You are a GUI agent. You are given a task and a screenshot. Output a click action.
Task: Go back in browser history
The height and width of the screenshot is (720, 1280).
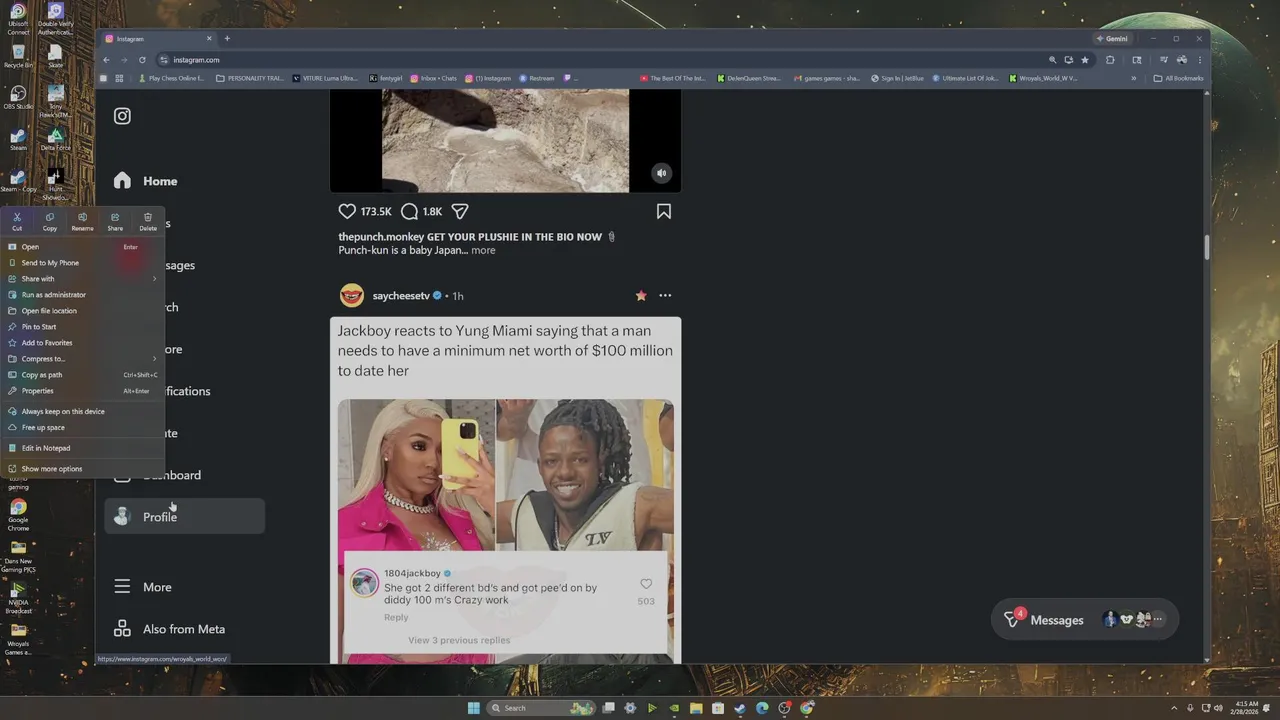click(106, 60)
